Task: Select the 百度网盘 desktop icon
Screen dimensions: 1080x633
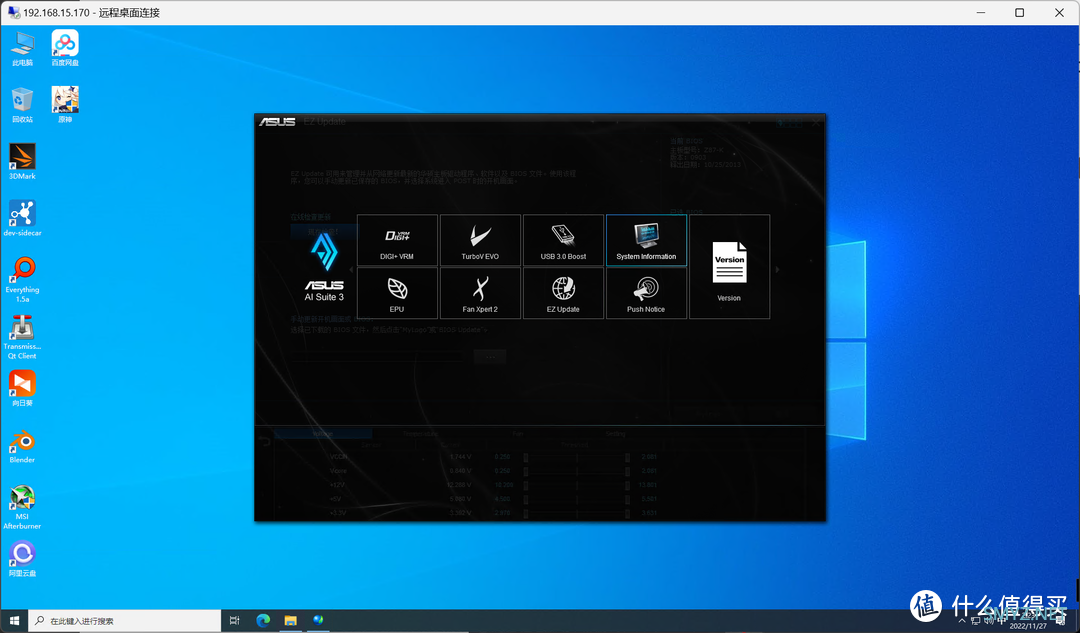Action: coord(65,48)
